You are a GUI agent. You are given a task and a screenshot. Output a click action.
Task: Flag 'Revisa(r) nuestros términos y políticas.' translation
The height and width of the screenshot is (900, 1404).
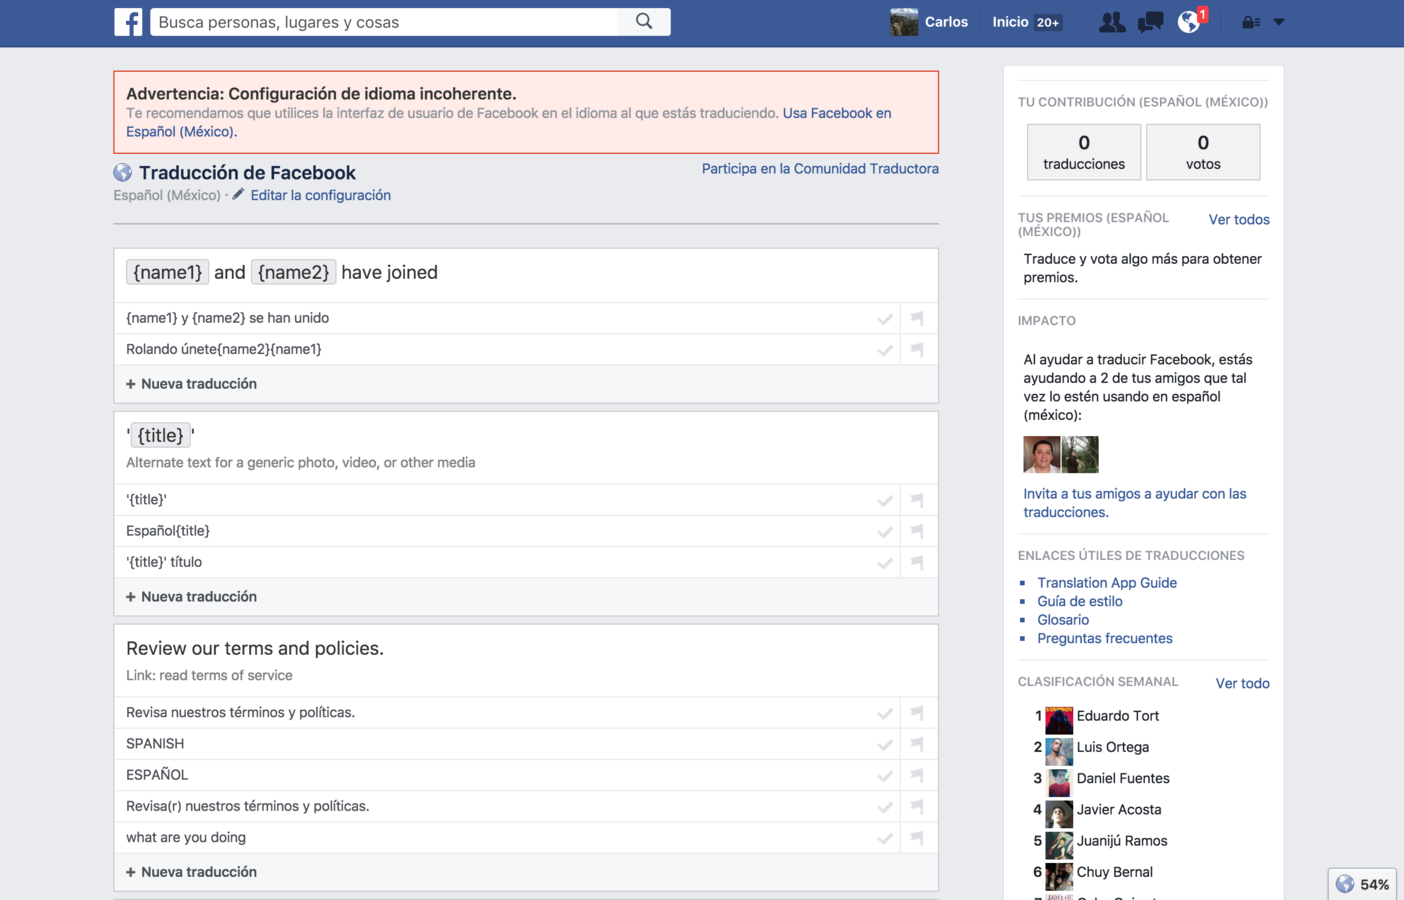click(x=917, y=807)
